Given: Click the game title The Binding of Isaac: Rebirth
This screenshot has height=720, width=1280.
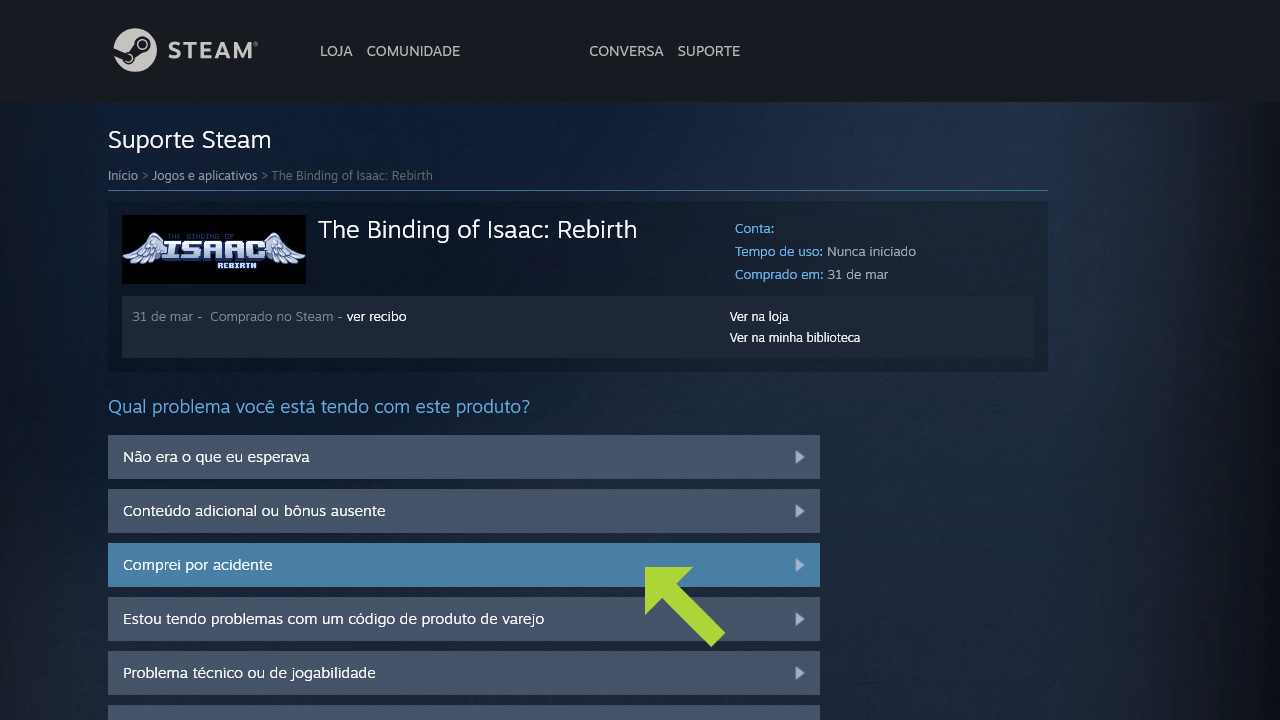Looking at the screenshot, I should (477, 230).
